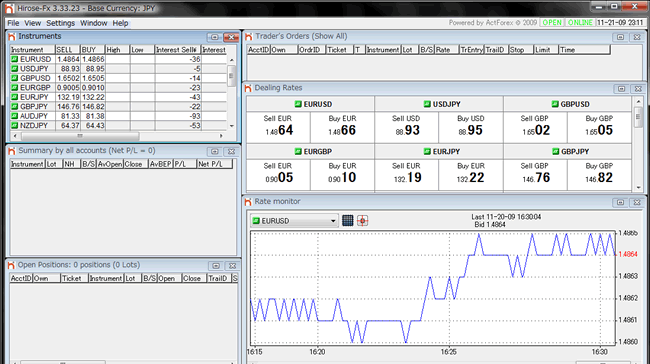Restore the Rate monitor panel window
This screenshot has width=650, height=364.
click(620, 202)
